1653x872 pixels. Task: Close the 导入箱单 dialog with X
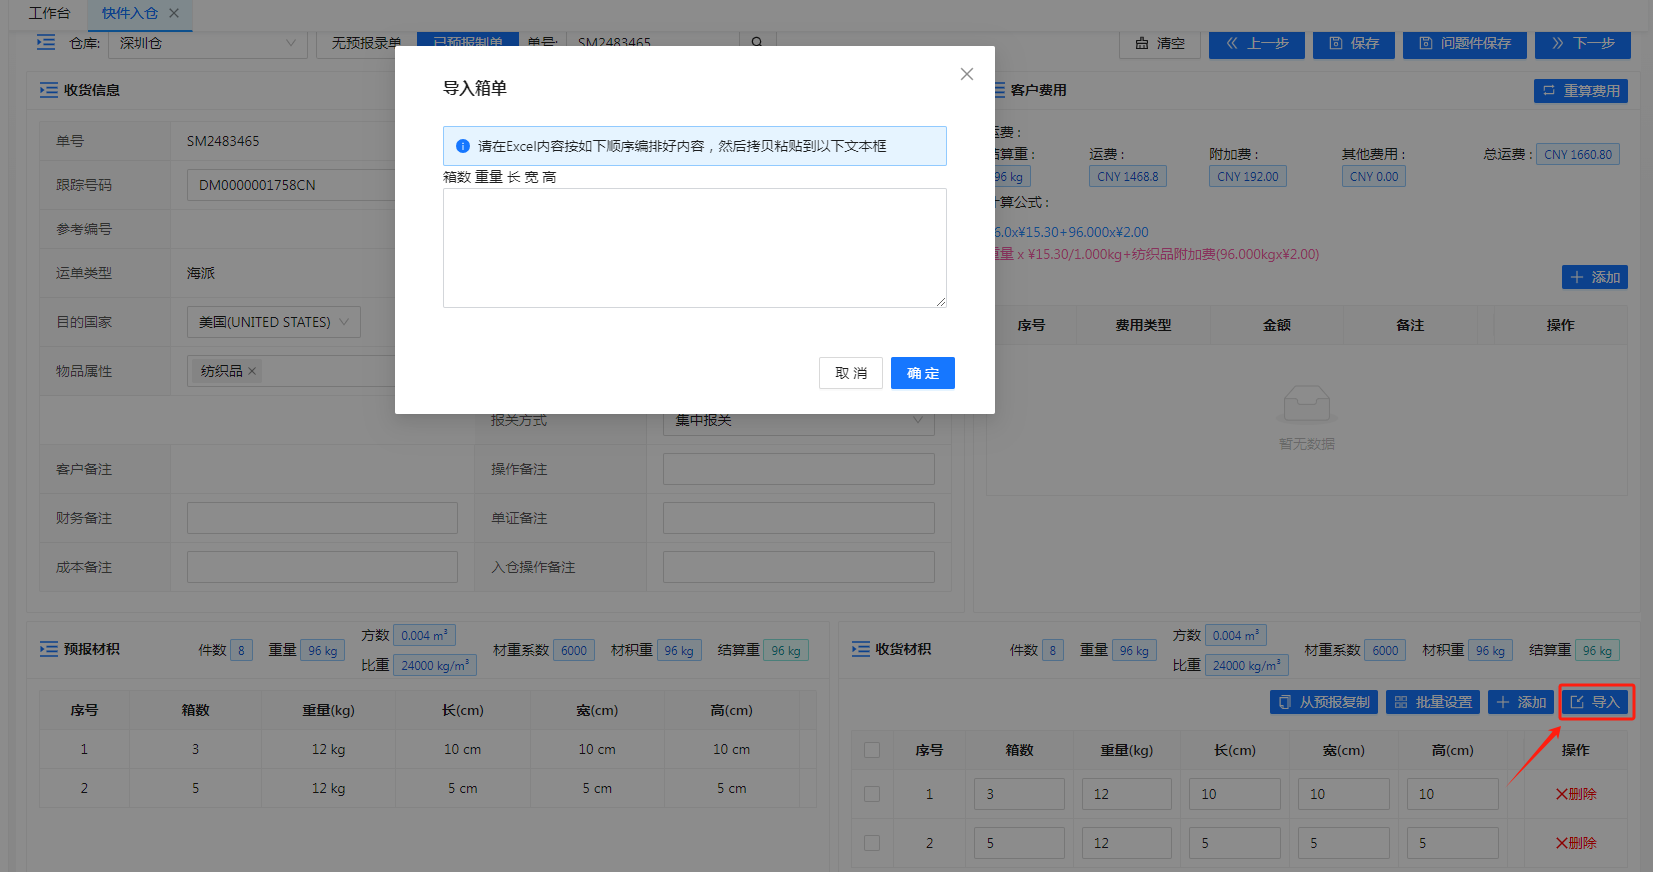(x=966, y=74)
